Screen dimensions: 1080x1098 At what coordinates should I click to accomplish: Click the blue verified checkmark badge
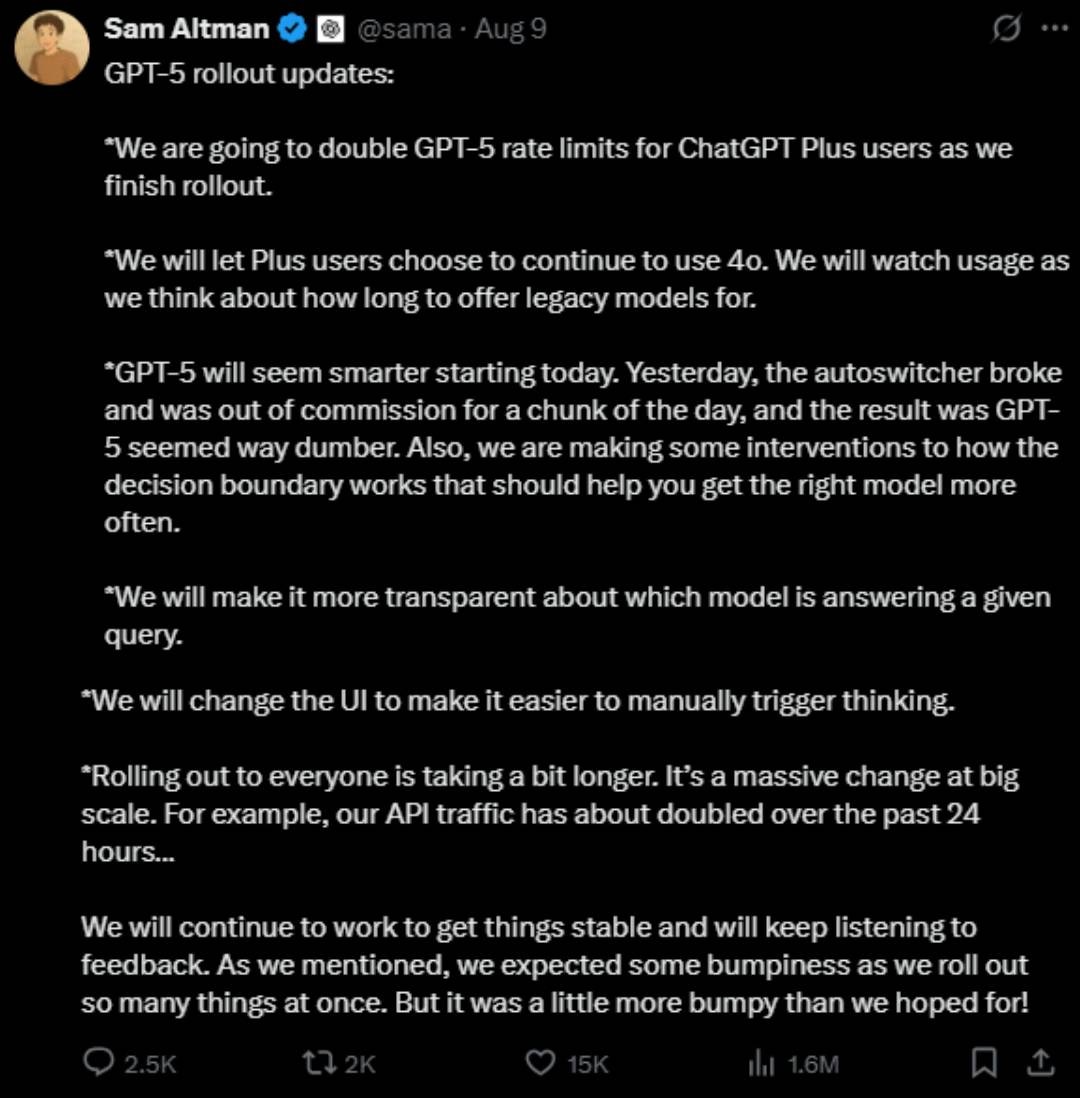point(292,29)
